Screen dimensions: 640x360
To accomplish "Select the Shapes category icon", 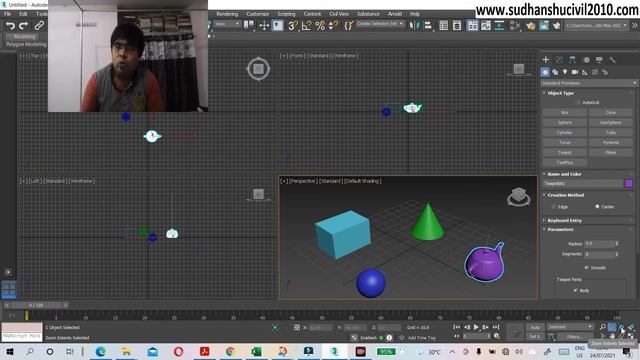I will [x=555, y=72].
